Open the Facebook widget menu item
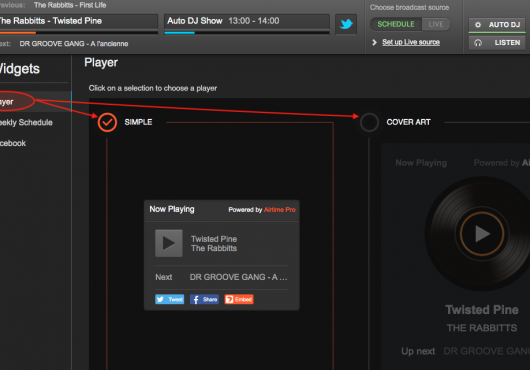Screen dimensions: 530x370 click(x=13, y=143)
